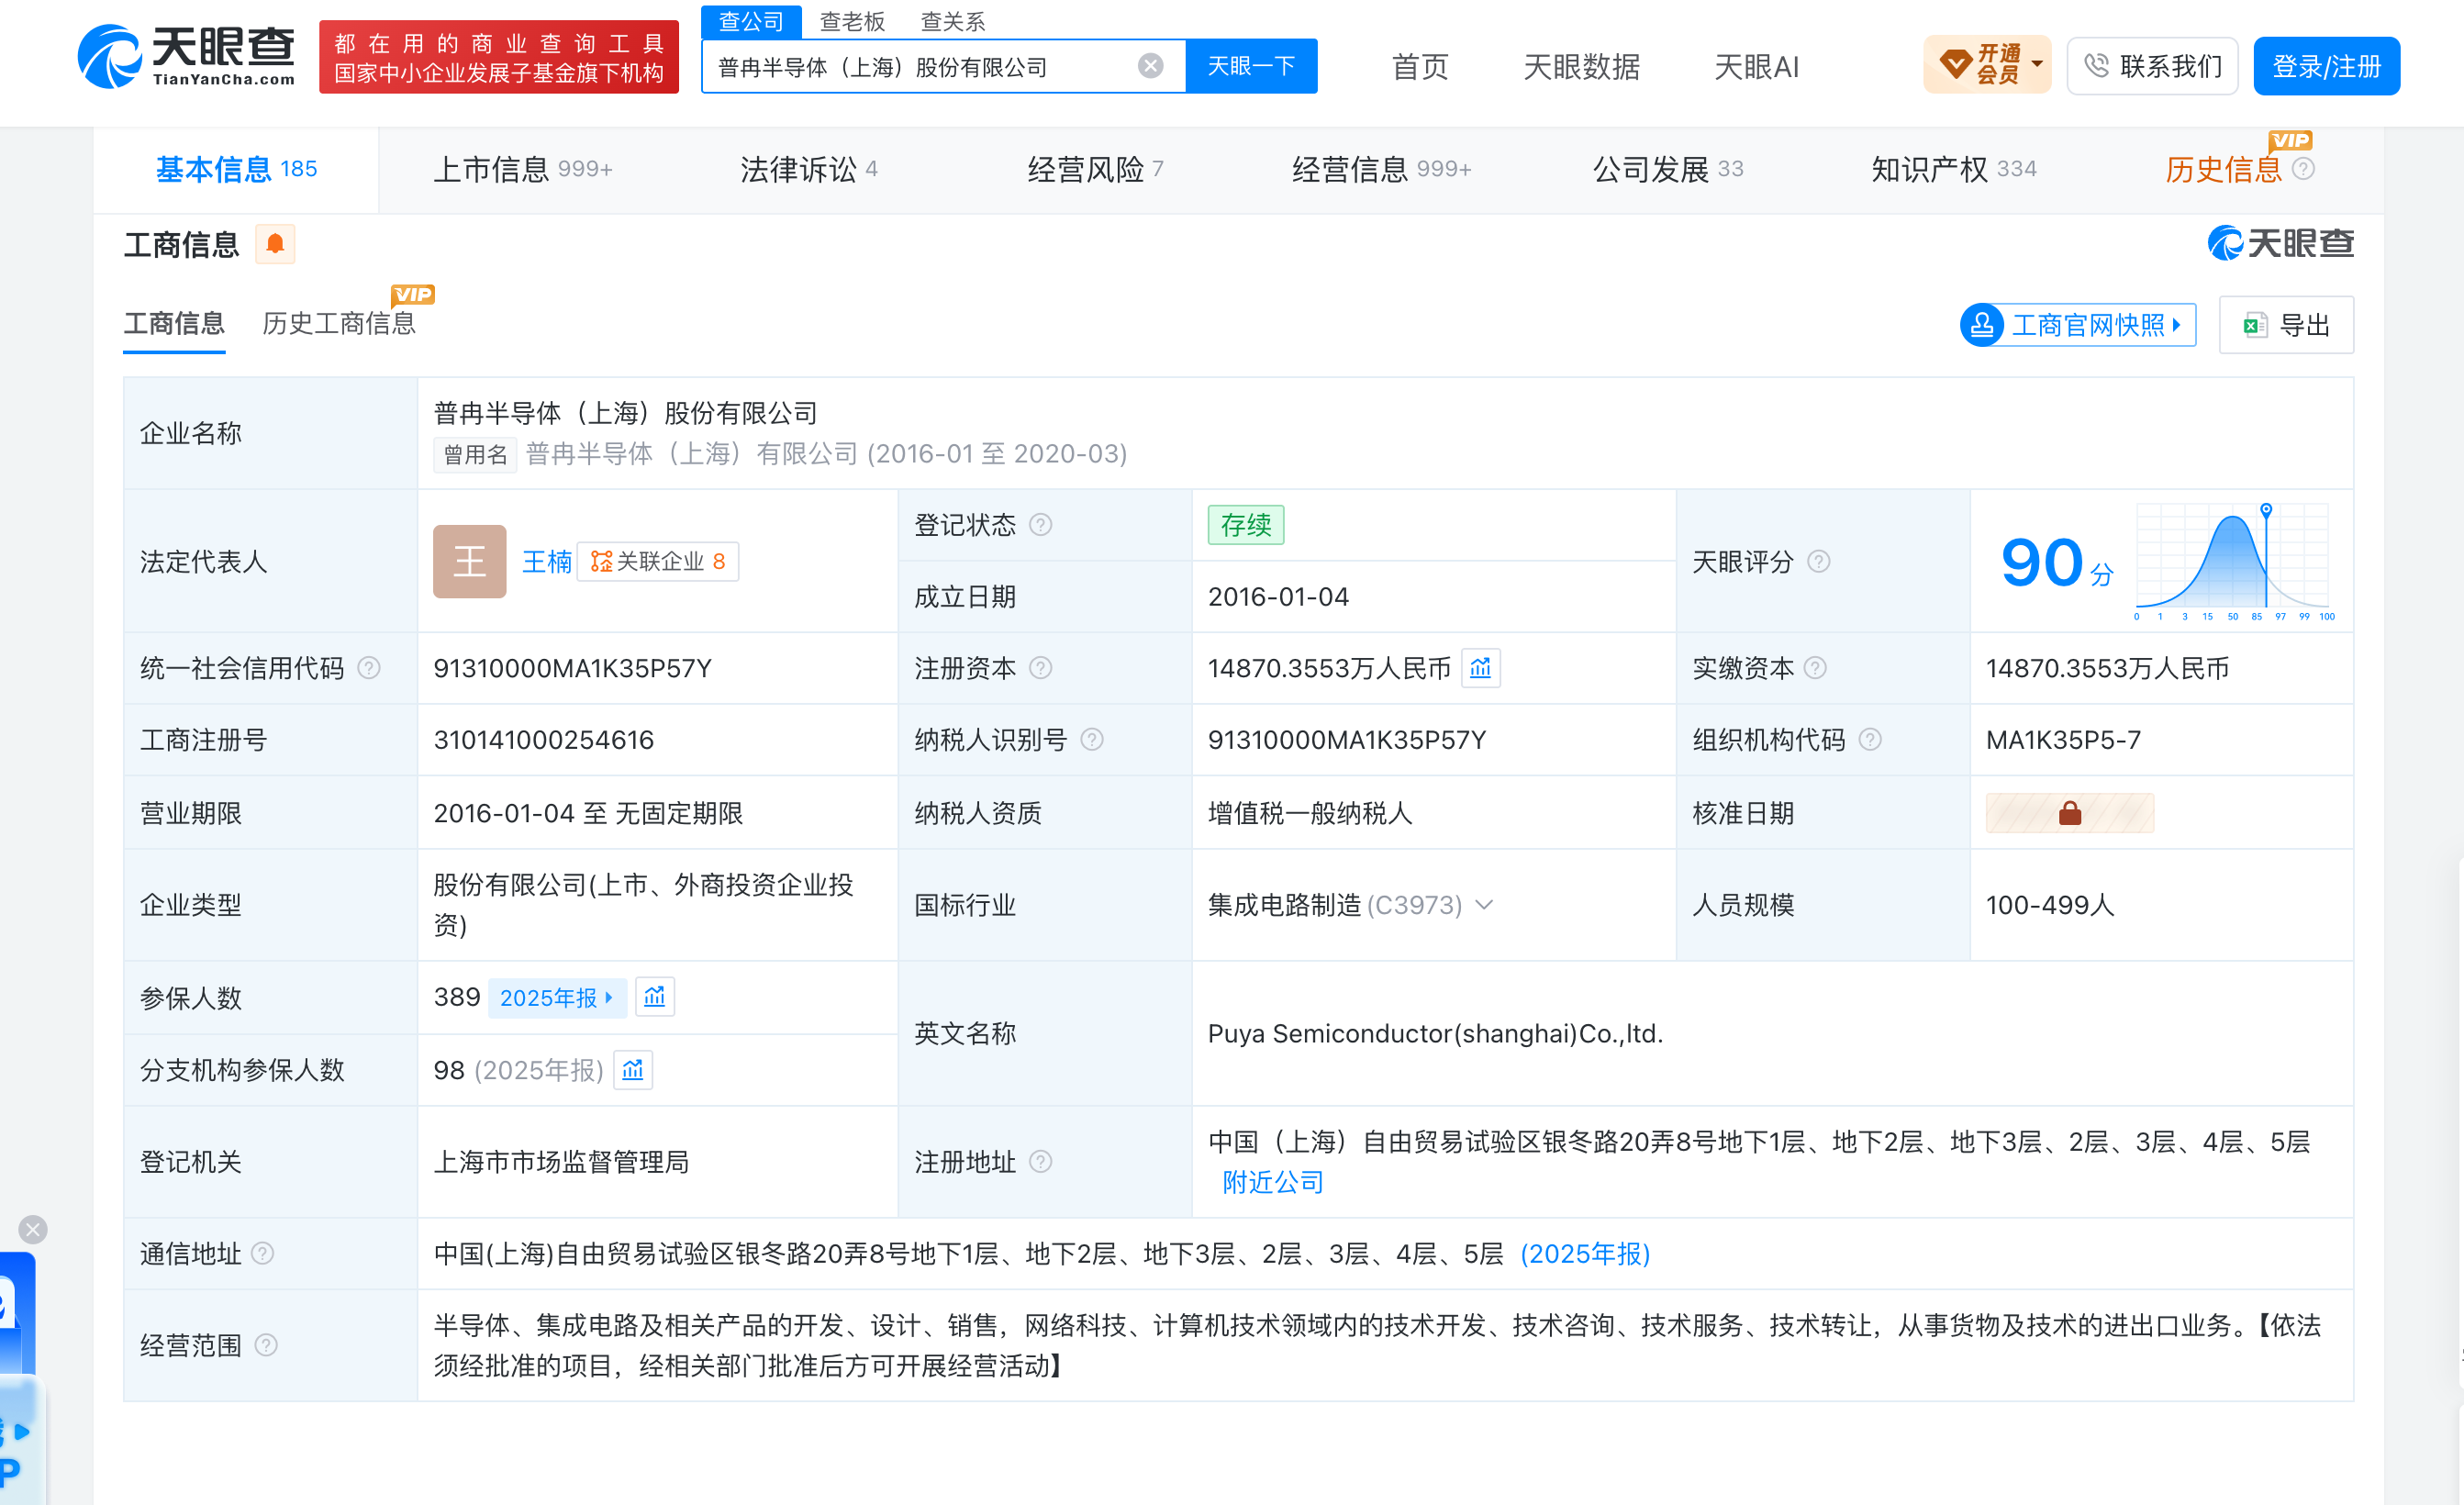
Task: Open the 工商官网快照 snapshot
Action: pyautogui.click(x=2078, y=325)
